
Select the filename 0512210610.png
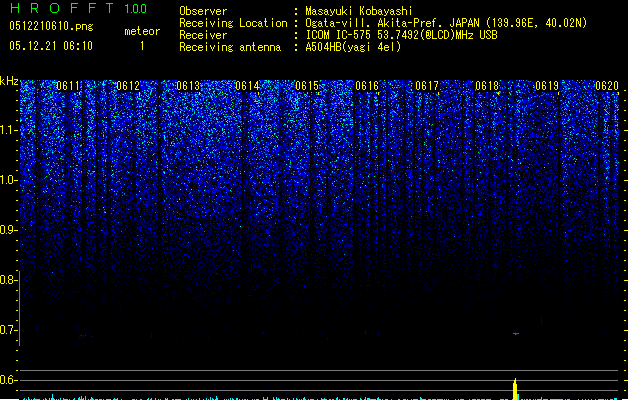pos(51,26)
